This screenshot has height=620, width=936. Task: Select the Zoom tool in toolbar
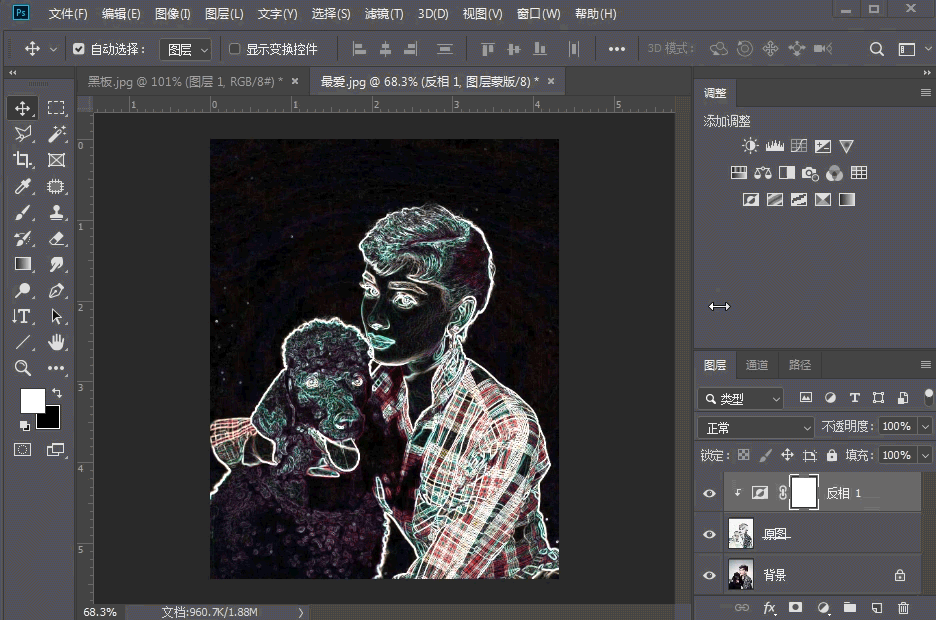point(22,368)
